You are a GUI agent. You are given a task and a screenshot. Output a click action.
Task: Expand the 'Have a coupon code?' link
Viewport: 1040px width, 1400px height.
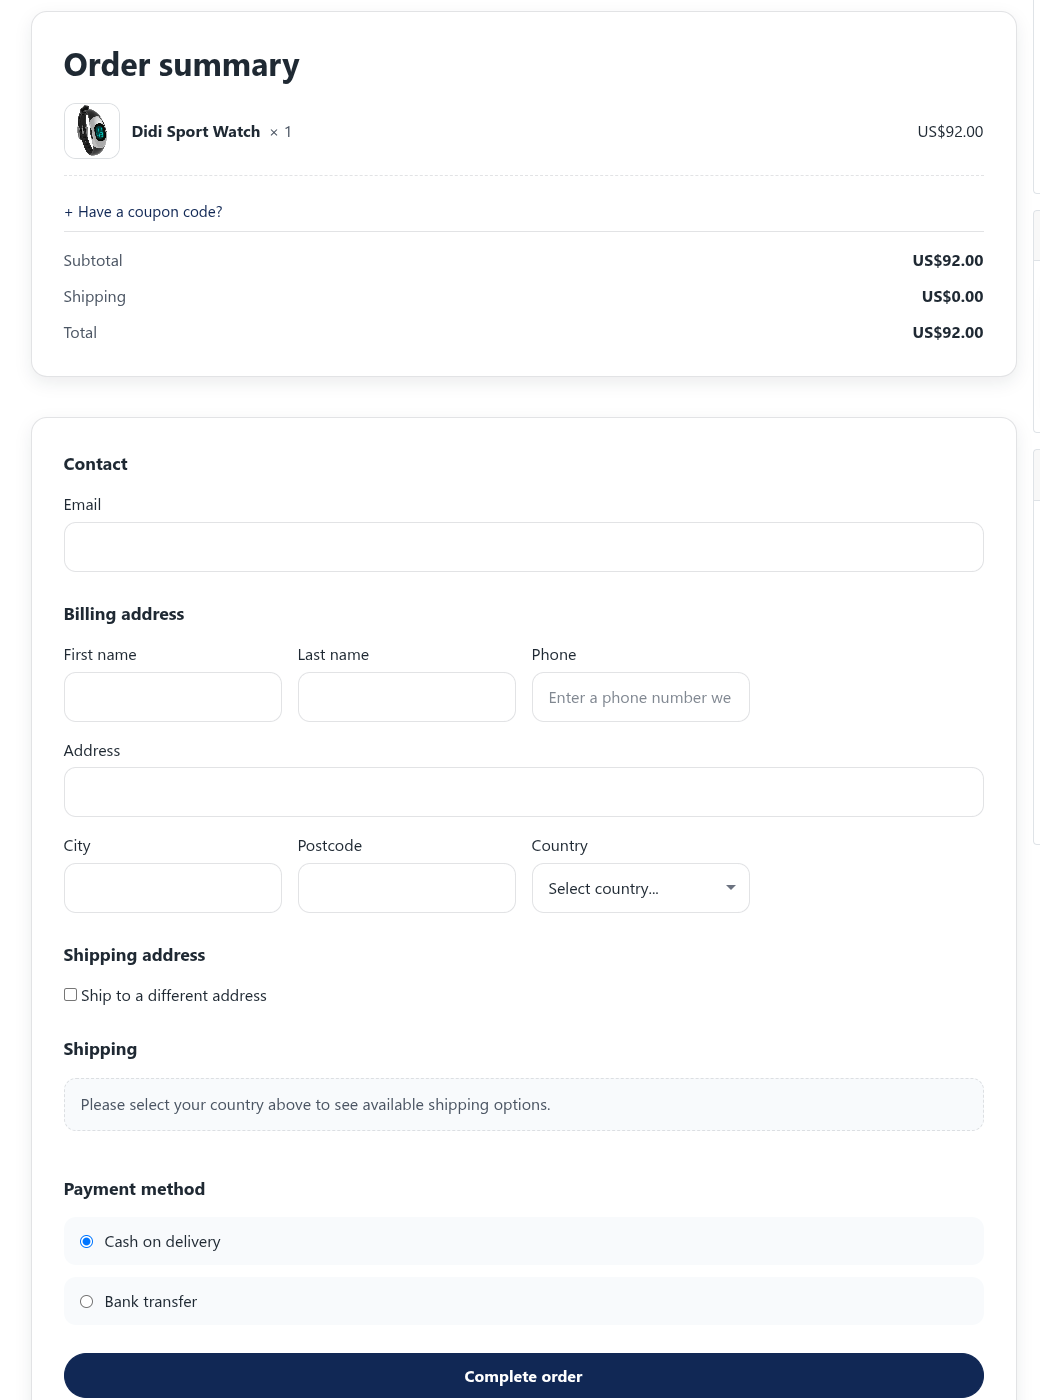coord(143,212)
